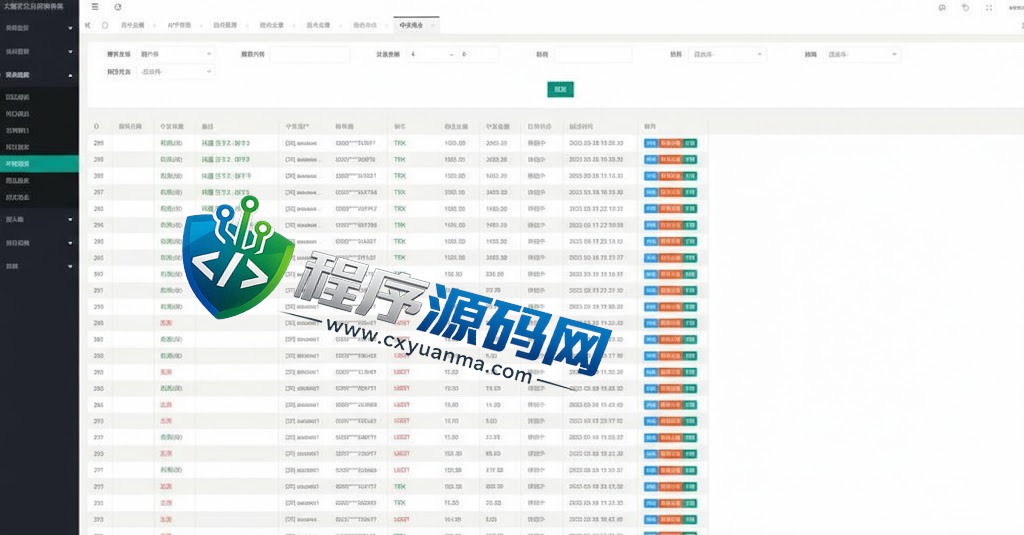This screenshot has width=1024, height=535.
Task: Click the fullscreen dots icon in header
Action: (989, 8)
